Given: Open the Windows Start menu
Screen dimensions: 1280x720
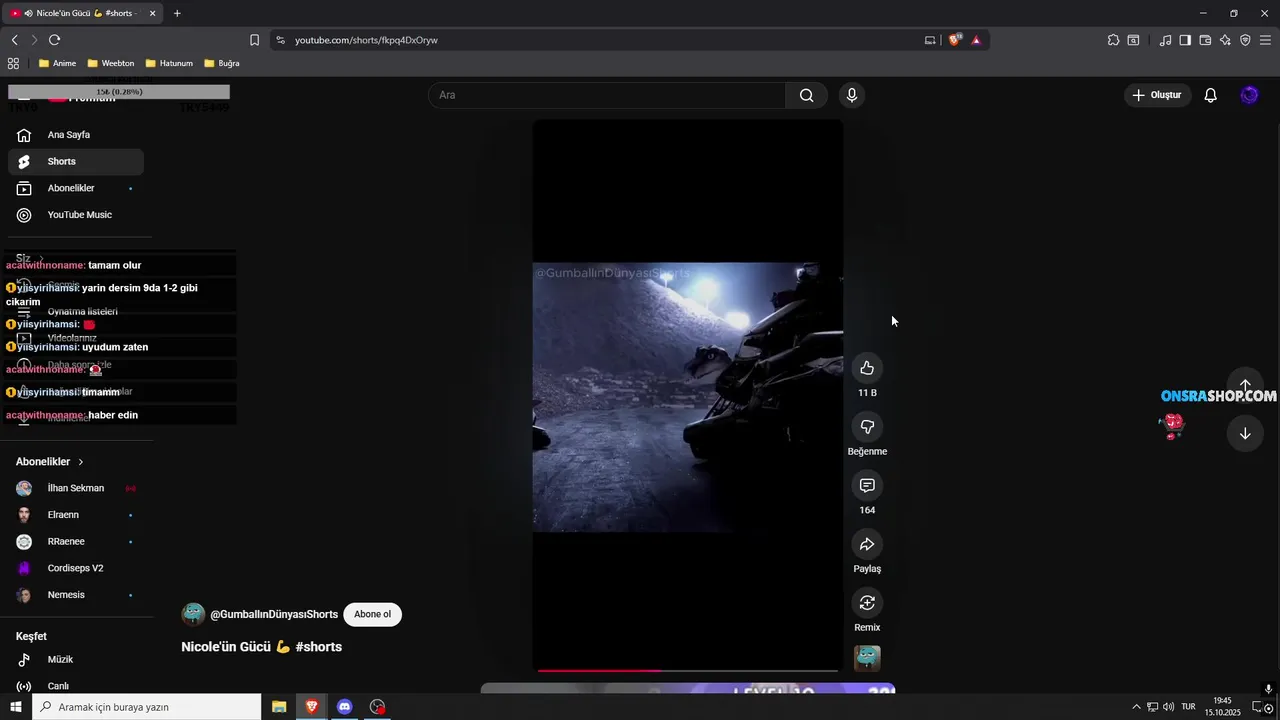Looking at the screenshot, I should coord(16,707).
